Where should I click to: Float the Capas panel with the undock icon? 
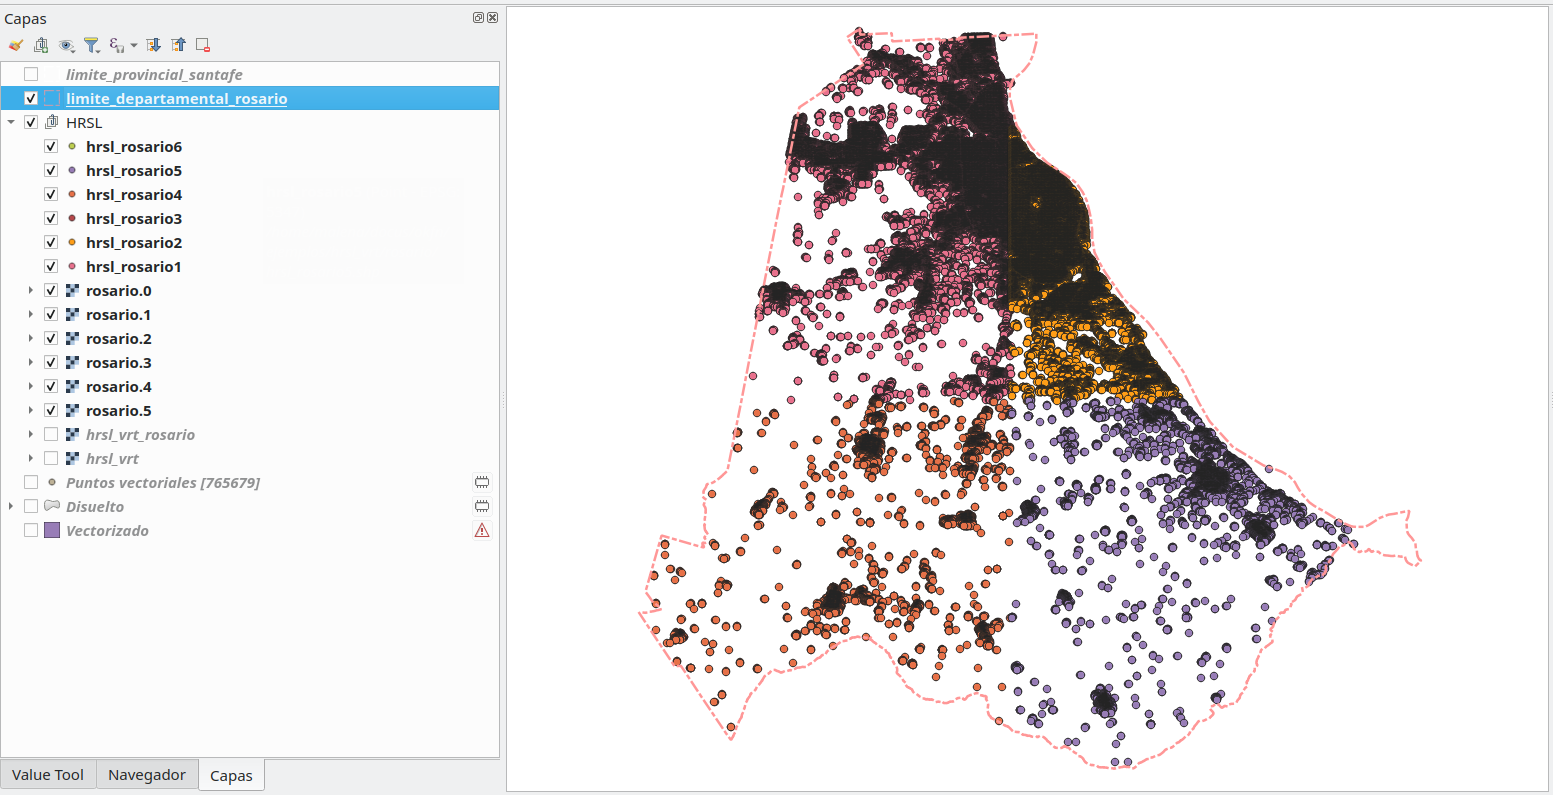click(478, 18)
